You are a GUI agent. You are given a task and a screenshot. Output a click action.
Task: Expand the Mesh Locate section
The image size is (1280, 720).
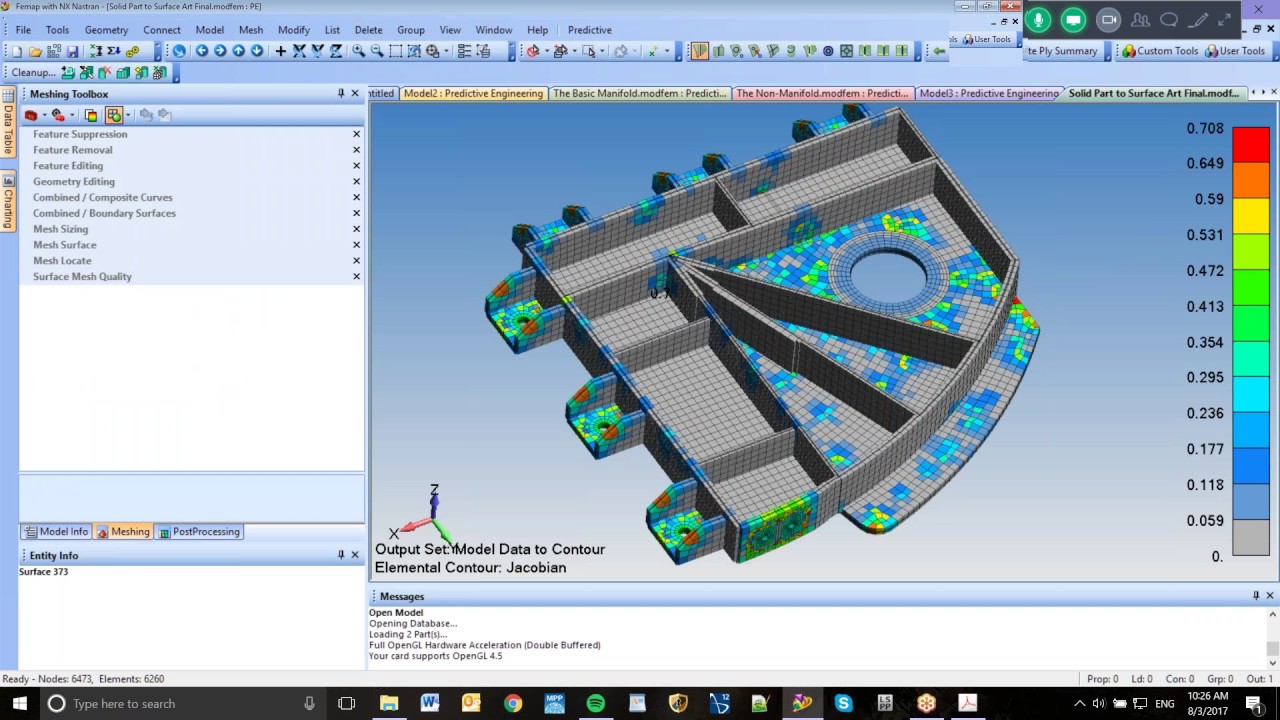click(62, 260)
